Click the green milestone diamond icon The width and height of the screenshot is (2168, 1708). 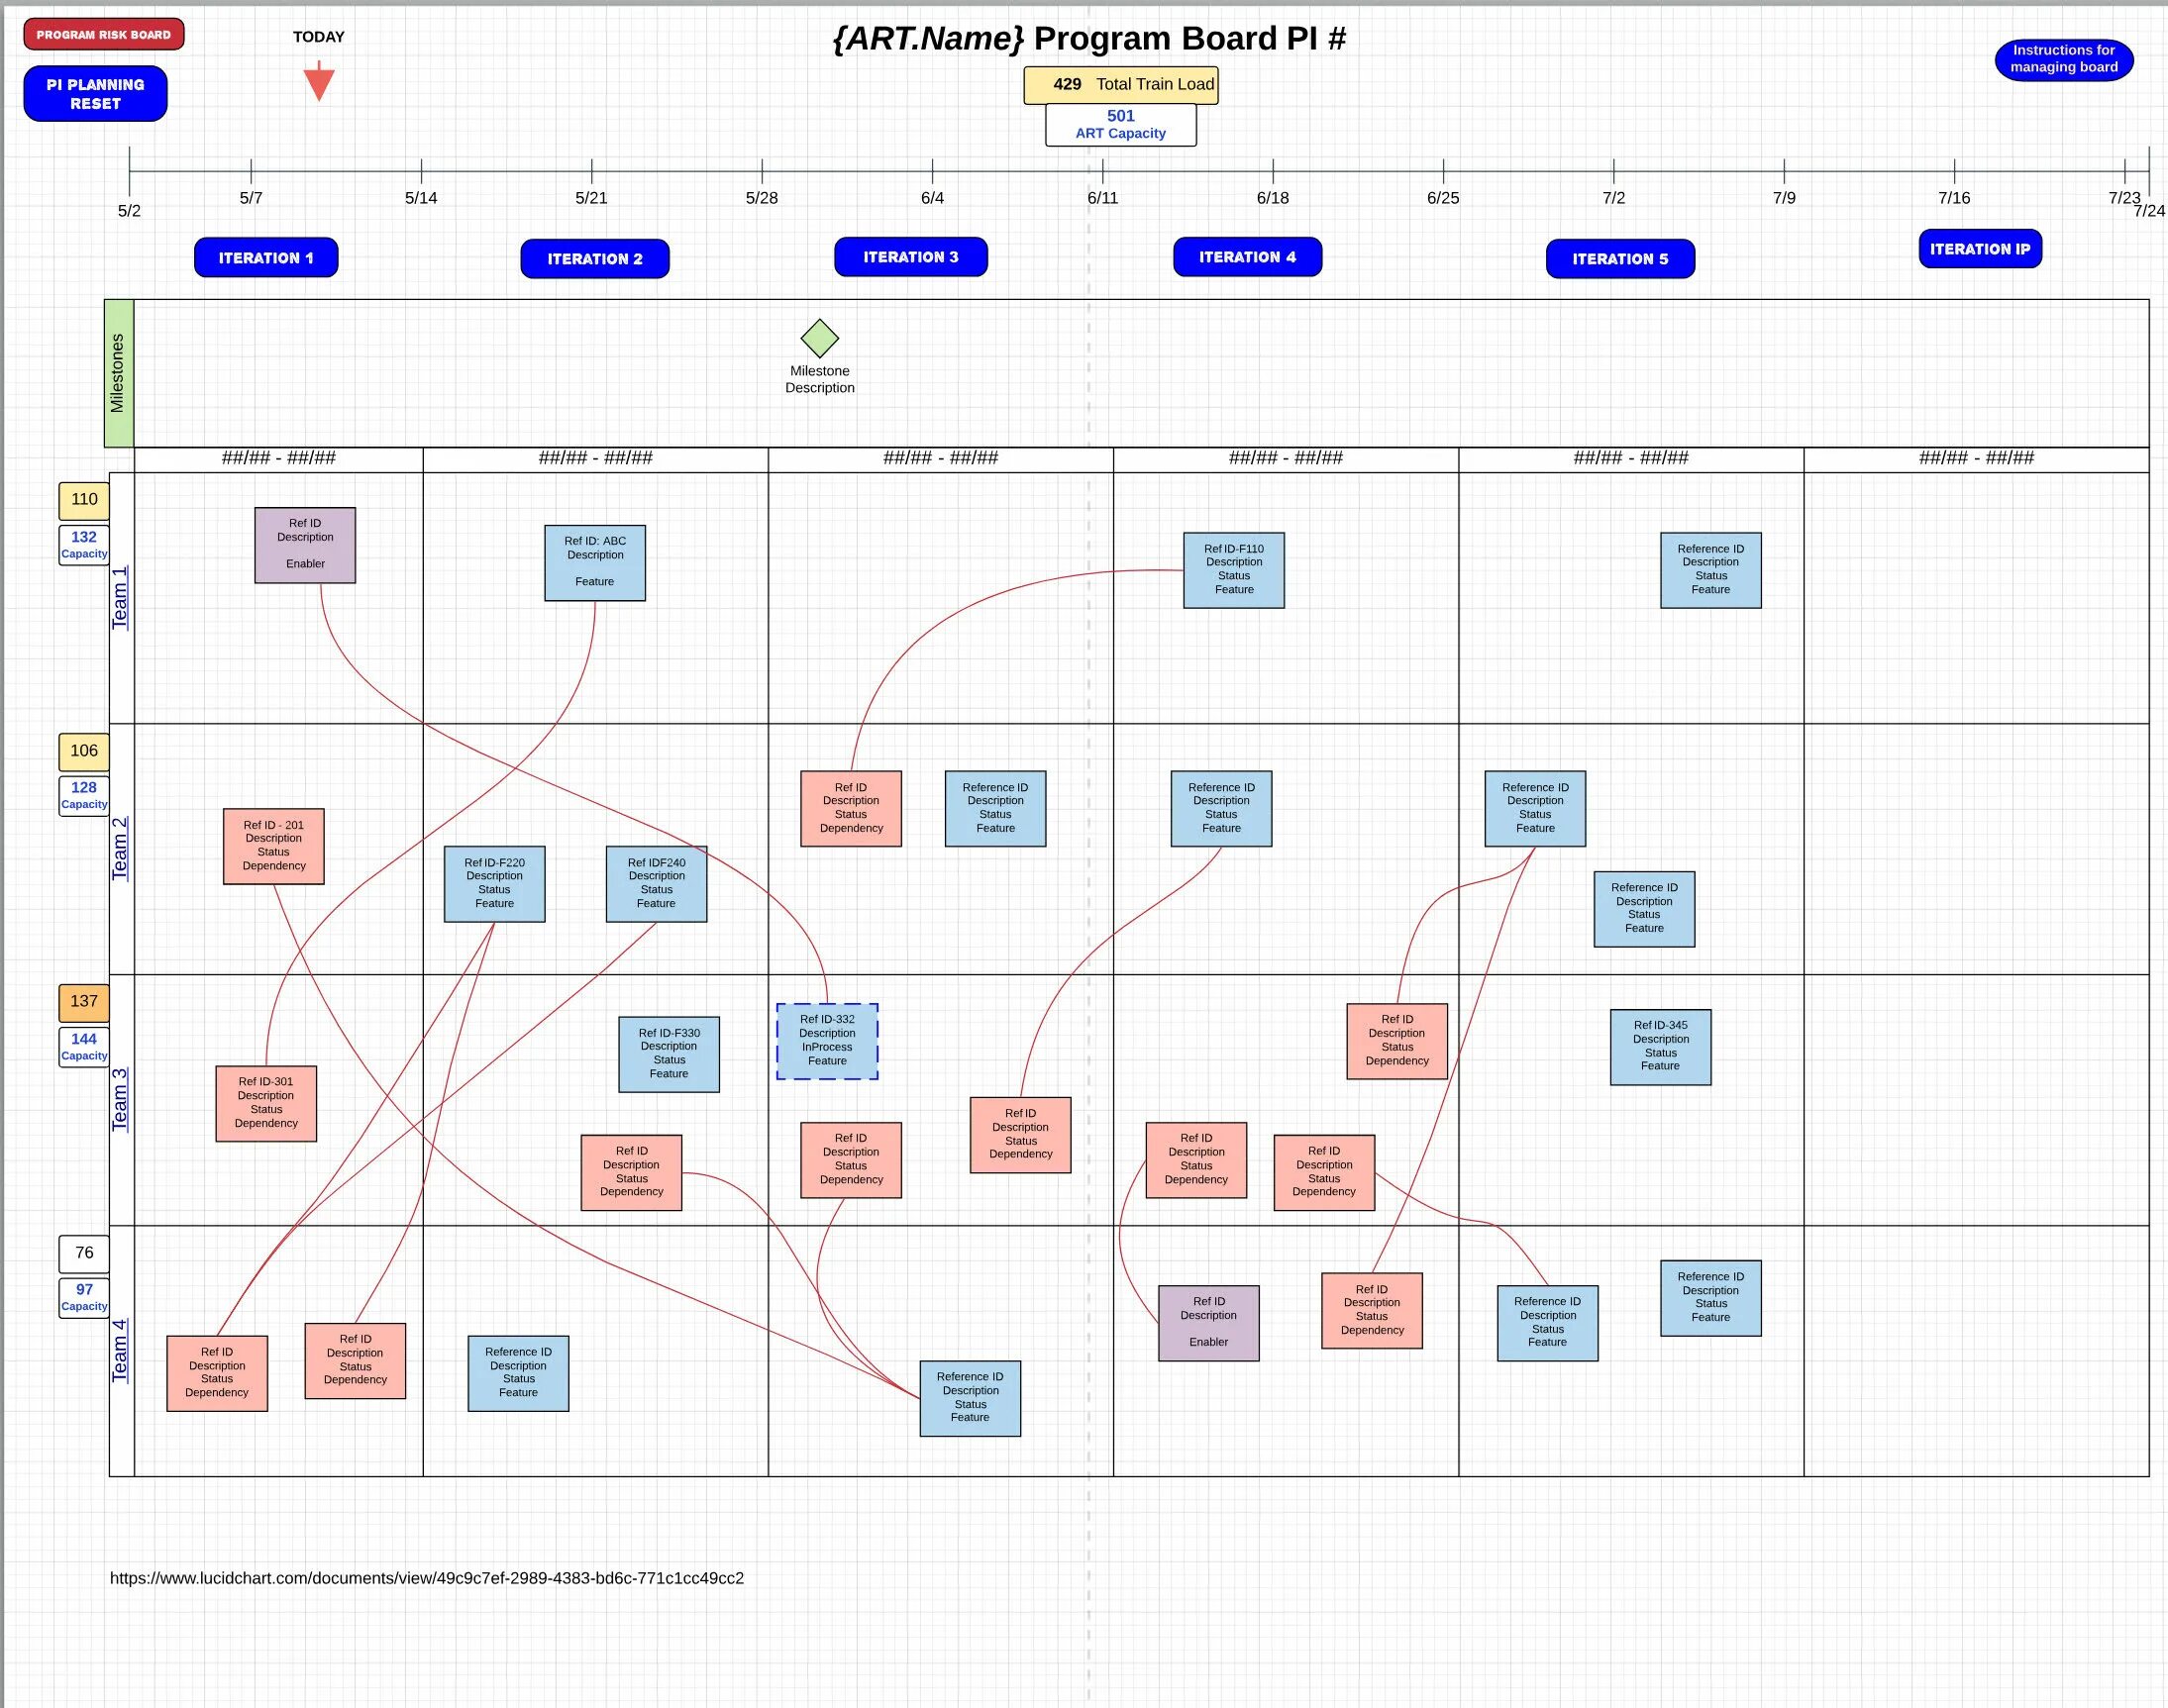click(x=819, y=338)
